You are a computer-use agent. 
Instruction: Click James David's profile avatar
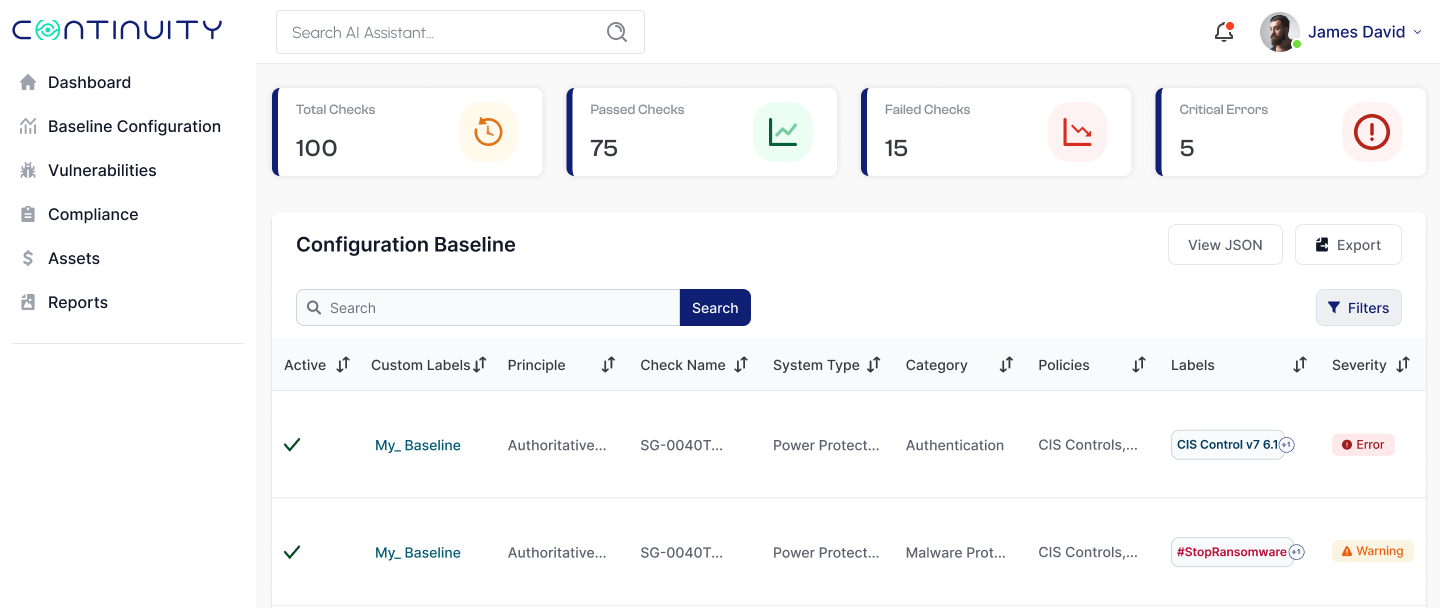1279,32
